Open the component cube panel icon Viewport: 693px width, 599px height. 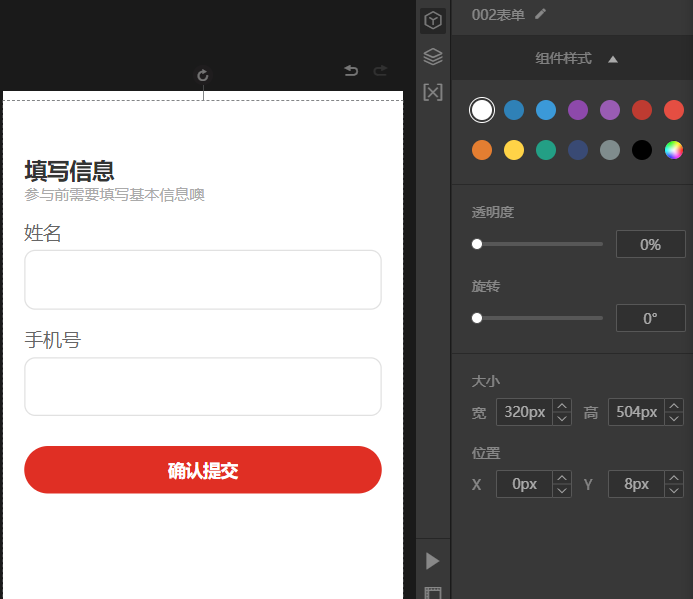point(433,20)
